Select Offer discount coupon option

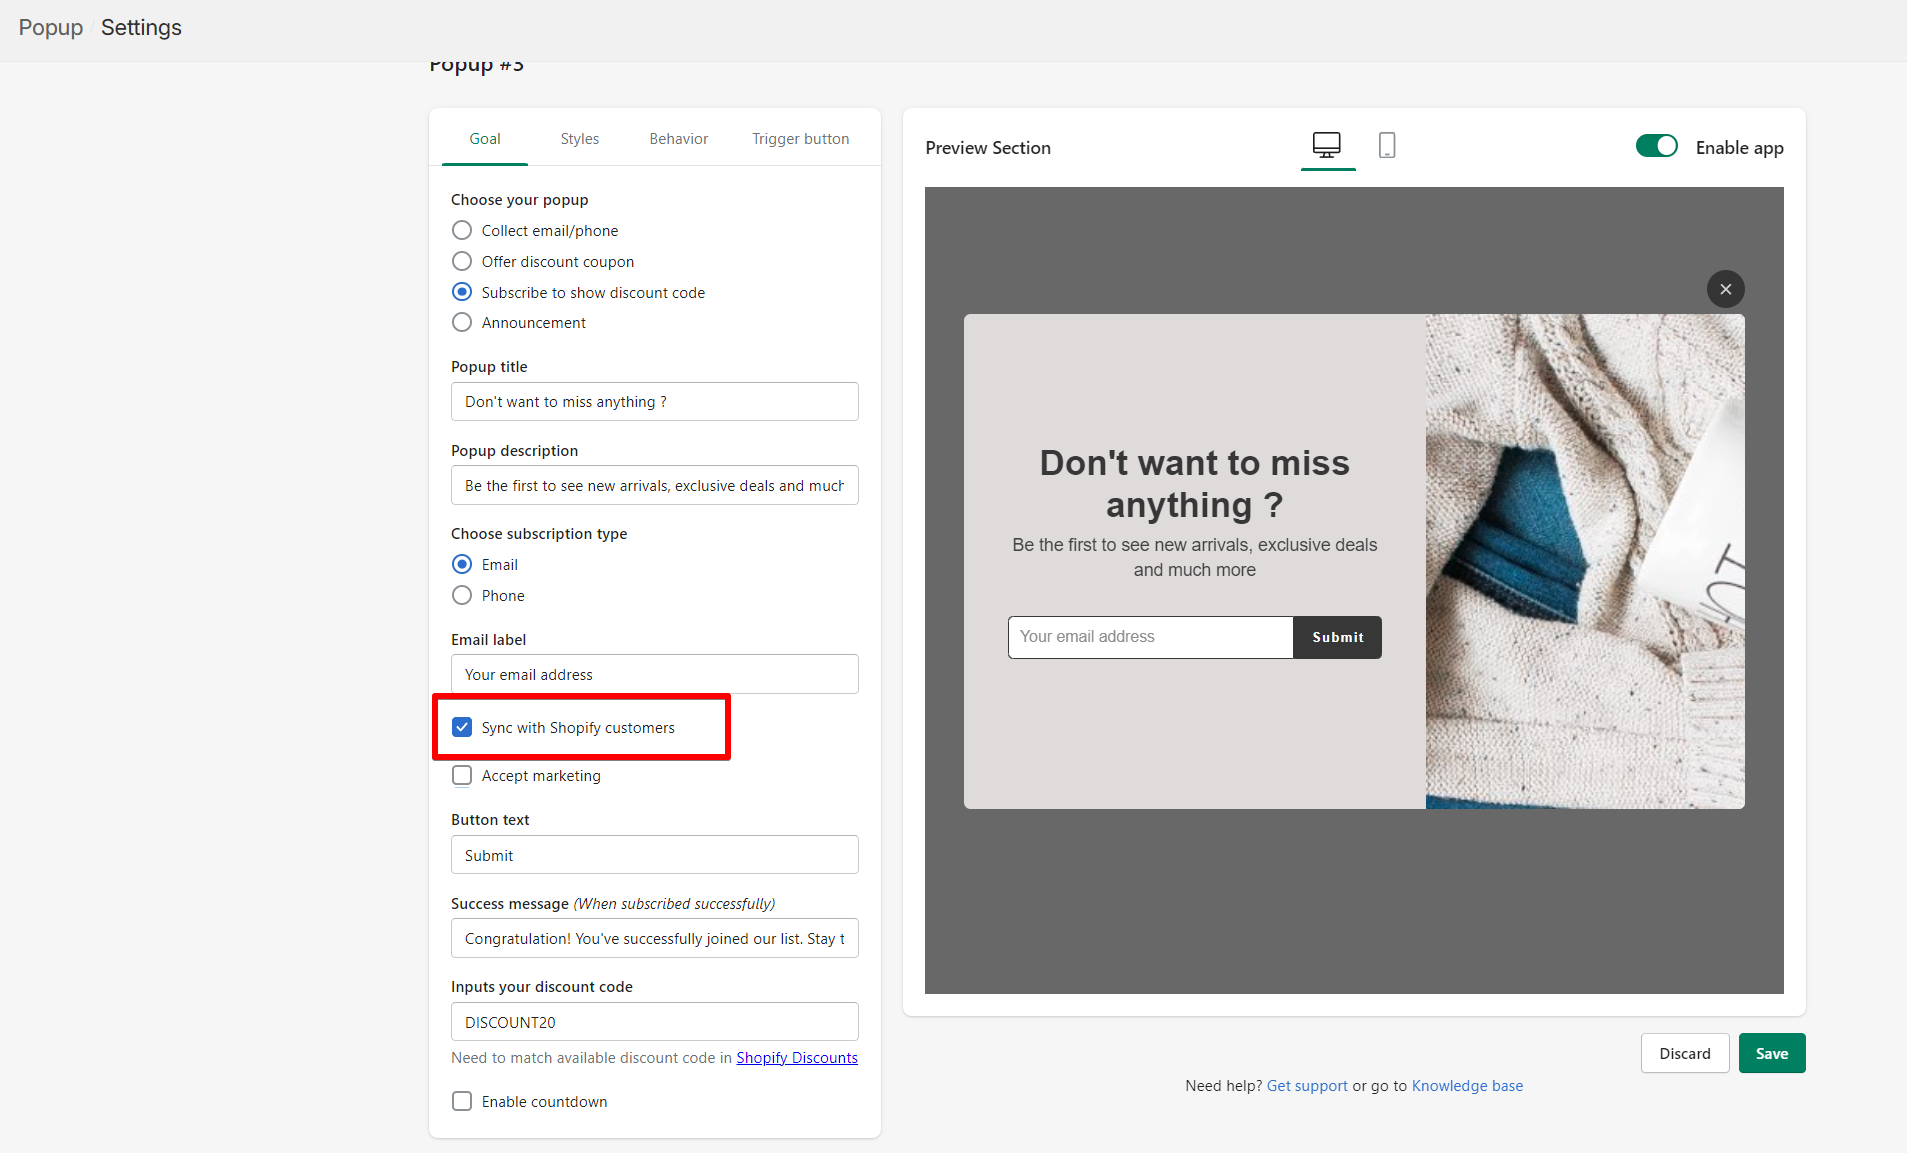462,262
